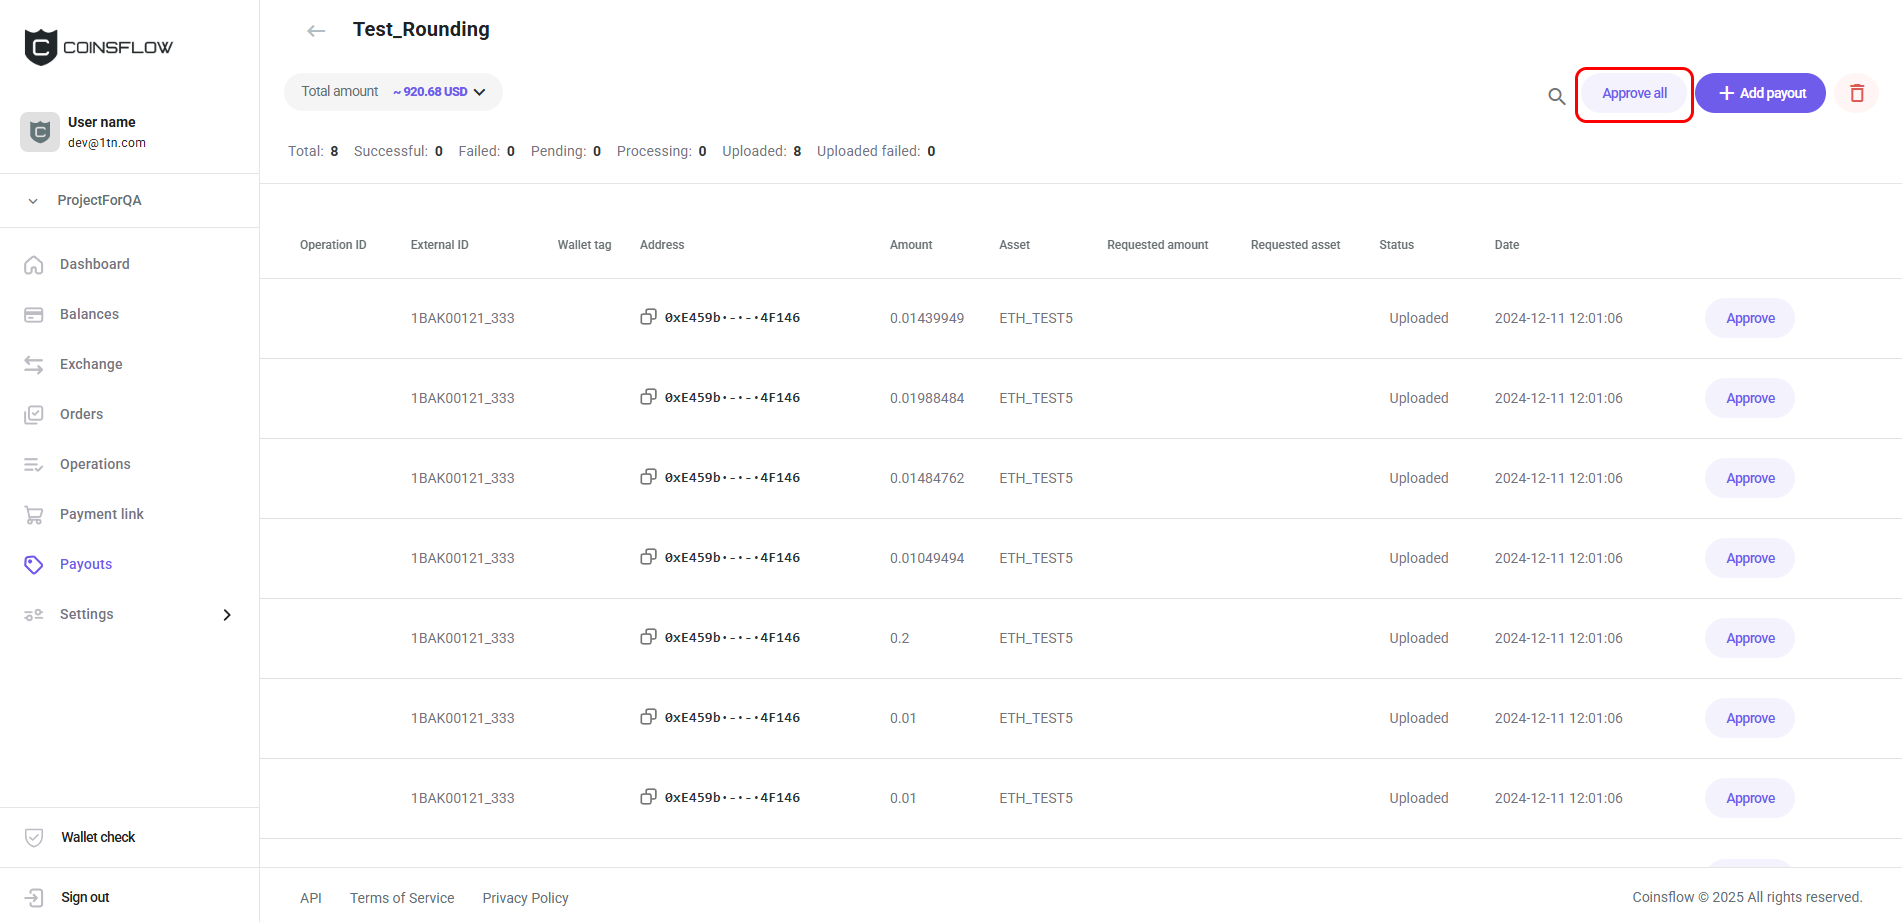Click the Coinsflow logo
This screenshot has width=1902, height=922.
98,47
